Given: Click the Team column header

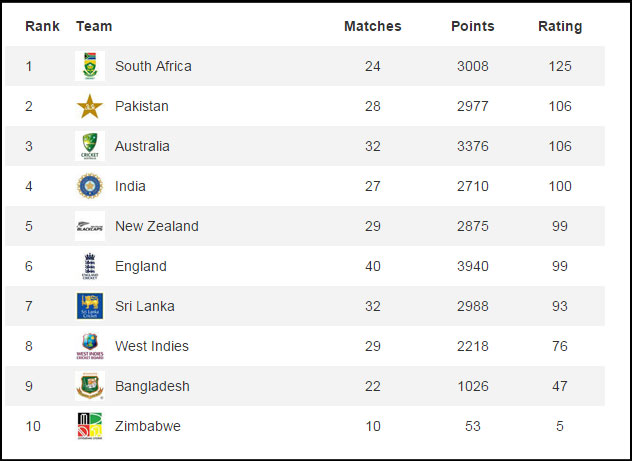Looking at the screenshot, I should [x=94, y=26].
